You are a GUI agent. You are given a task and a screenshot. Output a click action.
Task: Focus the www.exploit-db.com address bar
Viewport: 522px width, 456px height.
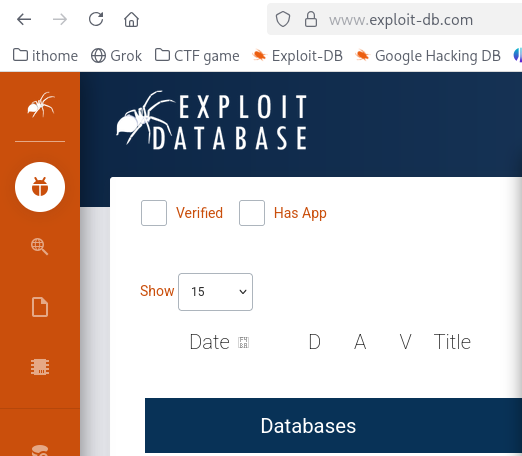[x=401, y=20]
